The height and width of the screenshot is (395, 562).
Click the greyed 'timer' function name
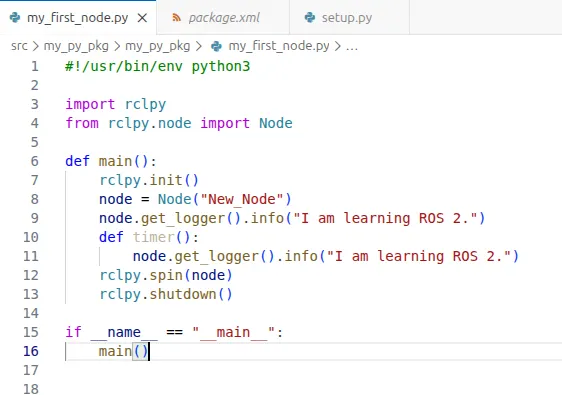[153, 237]
